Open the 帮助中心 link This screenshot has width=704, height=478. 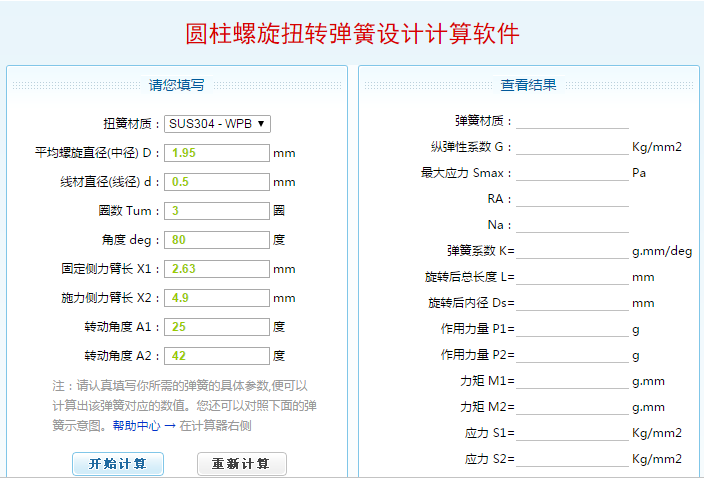(x=136, y=425)
